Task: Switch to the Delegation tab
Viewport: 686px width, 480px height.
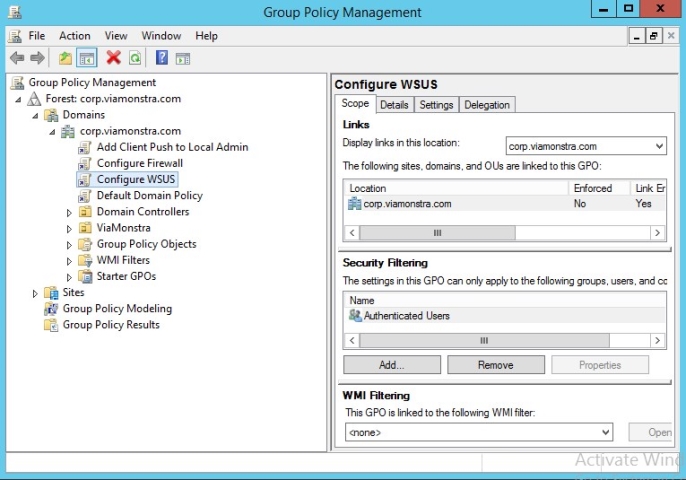Action: pos(487,105)
